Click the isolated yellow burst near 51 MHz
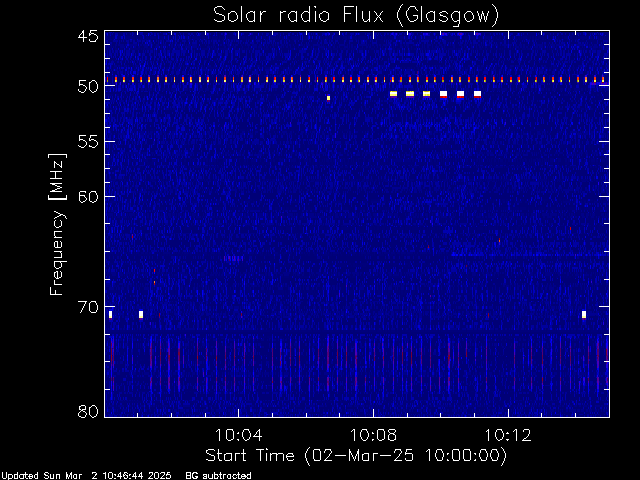640x480 pixels. click(x=328, y=98)
